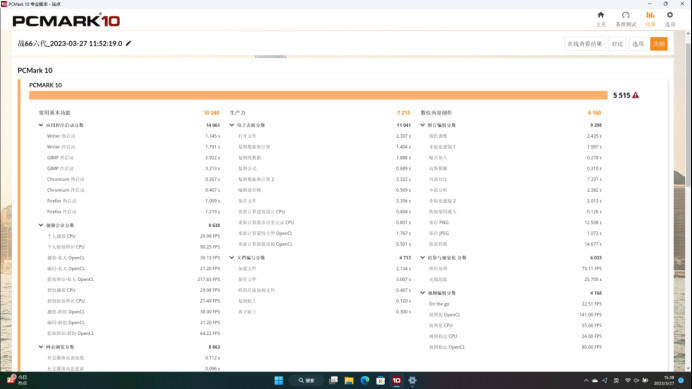Collapse the App Start-up score group above Writer rows
The image size is (692, 389).
(41, 125)
